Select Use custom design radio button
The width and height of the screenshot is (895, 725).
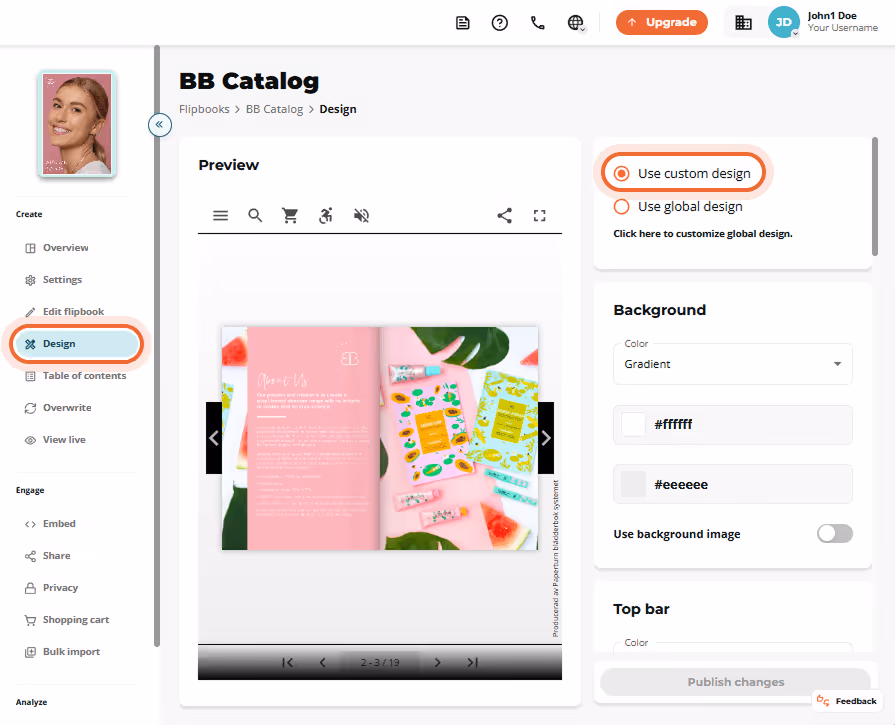tap(622, 174)
